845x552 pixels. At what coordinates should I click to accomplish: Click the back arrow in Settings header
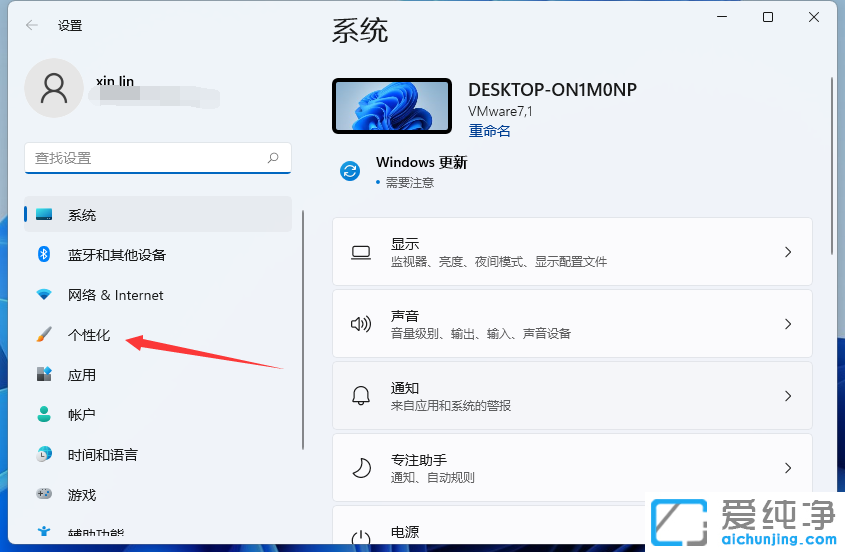[32, 25]
